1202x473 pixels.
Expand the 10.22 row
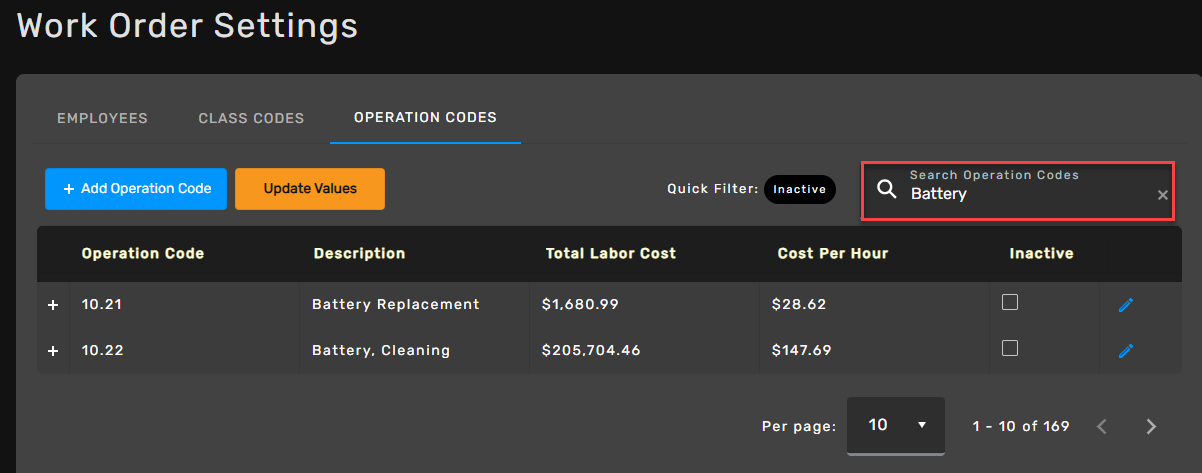53,351
